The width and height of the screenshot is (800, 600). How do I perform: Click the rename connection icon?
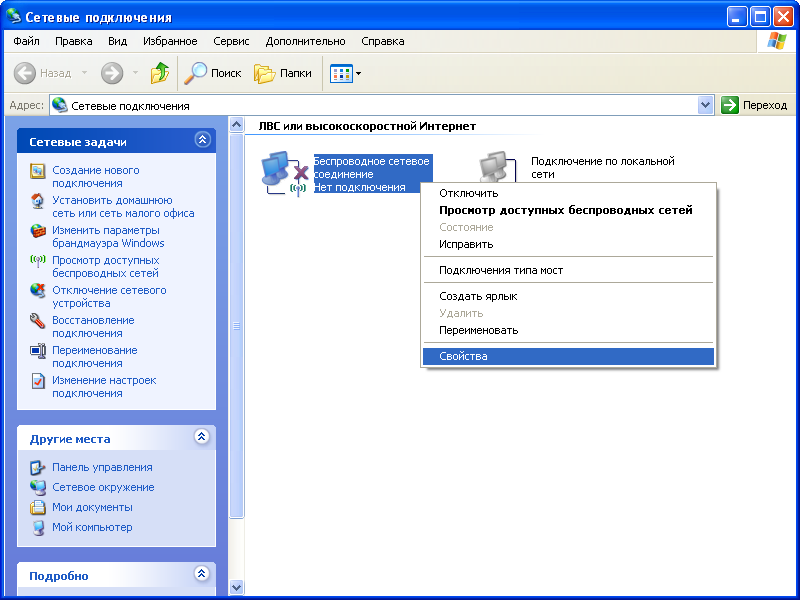(38, 351)
